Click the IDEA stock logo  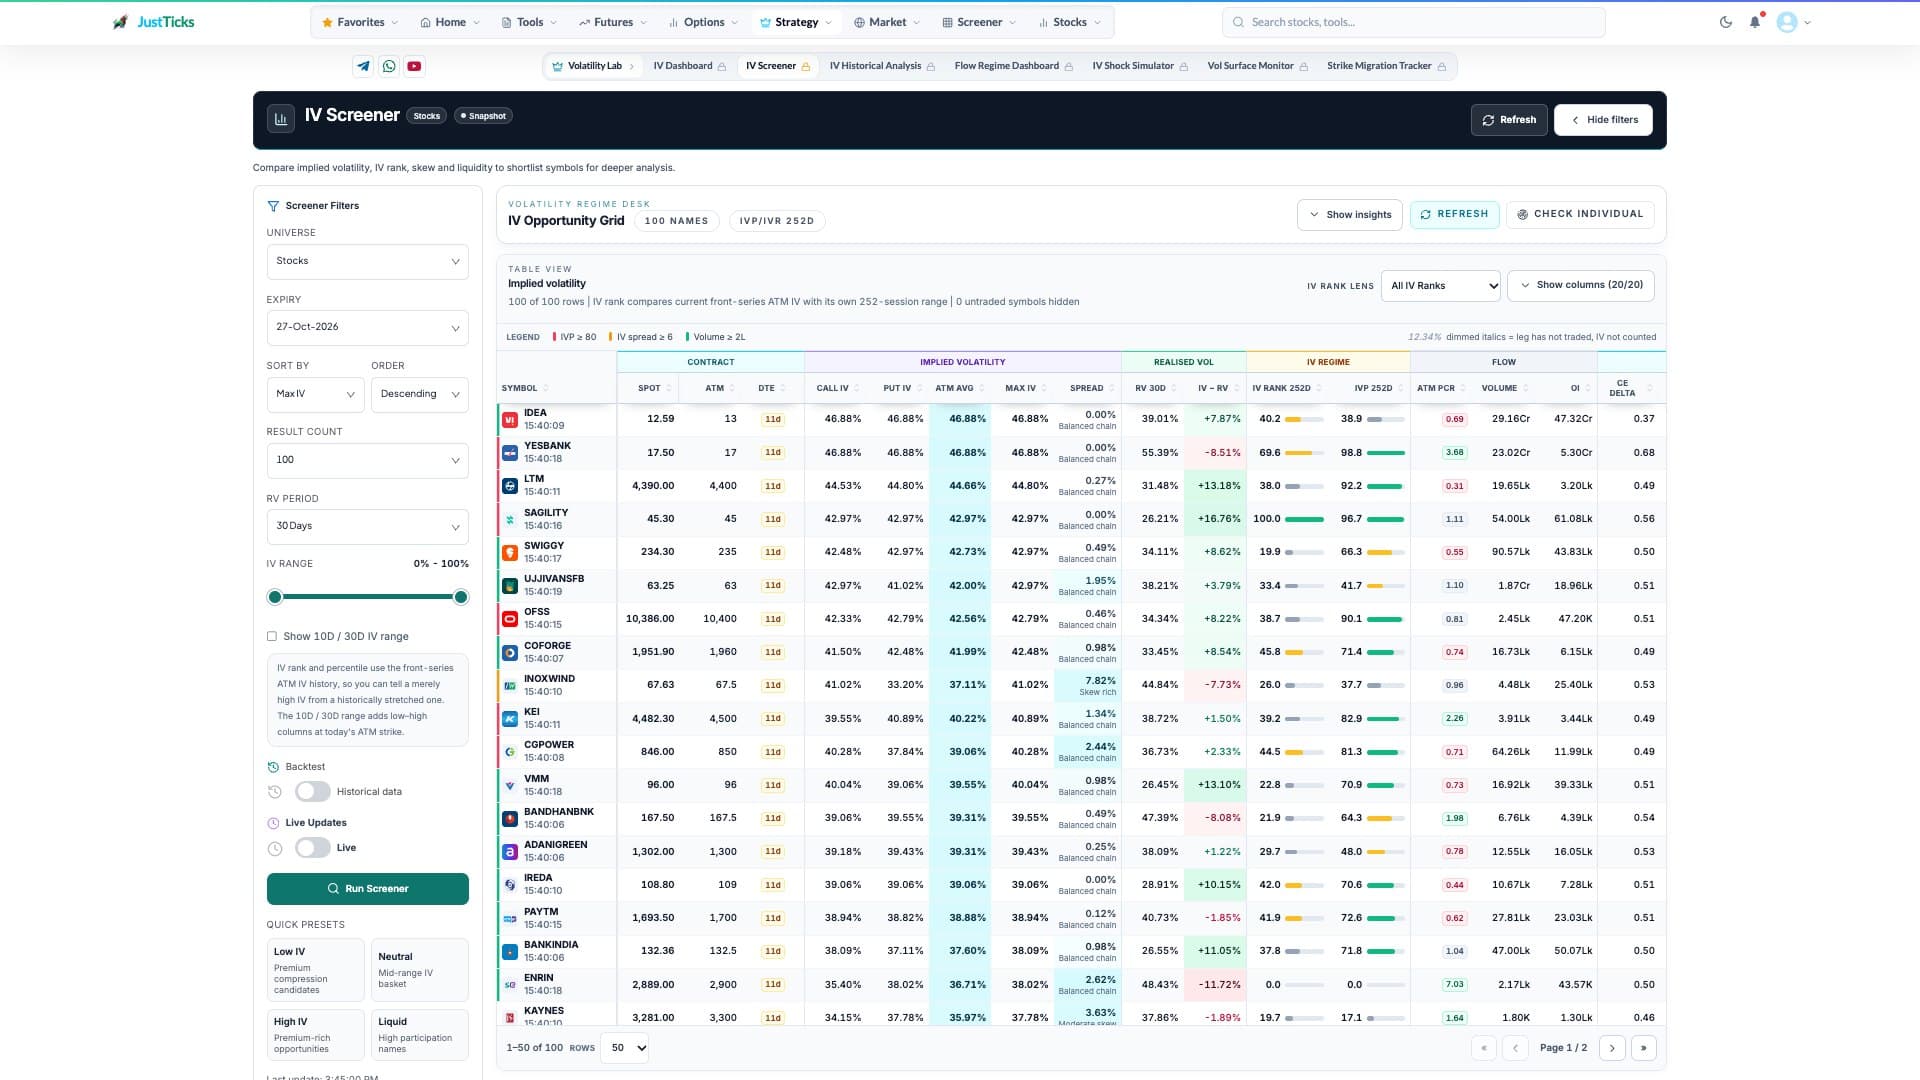[x=510, y=419]
